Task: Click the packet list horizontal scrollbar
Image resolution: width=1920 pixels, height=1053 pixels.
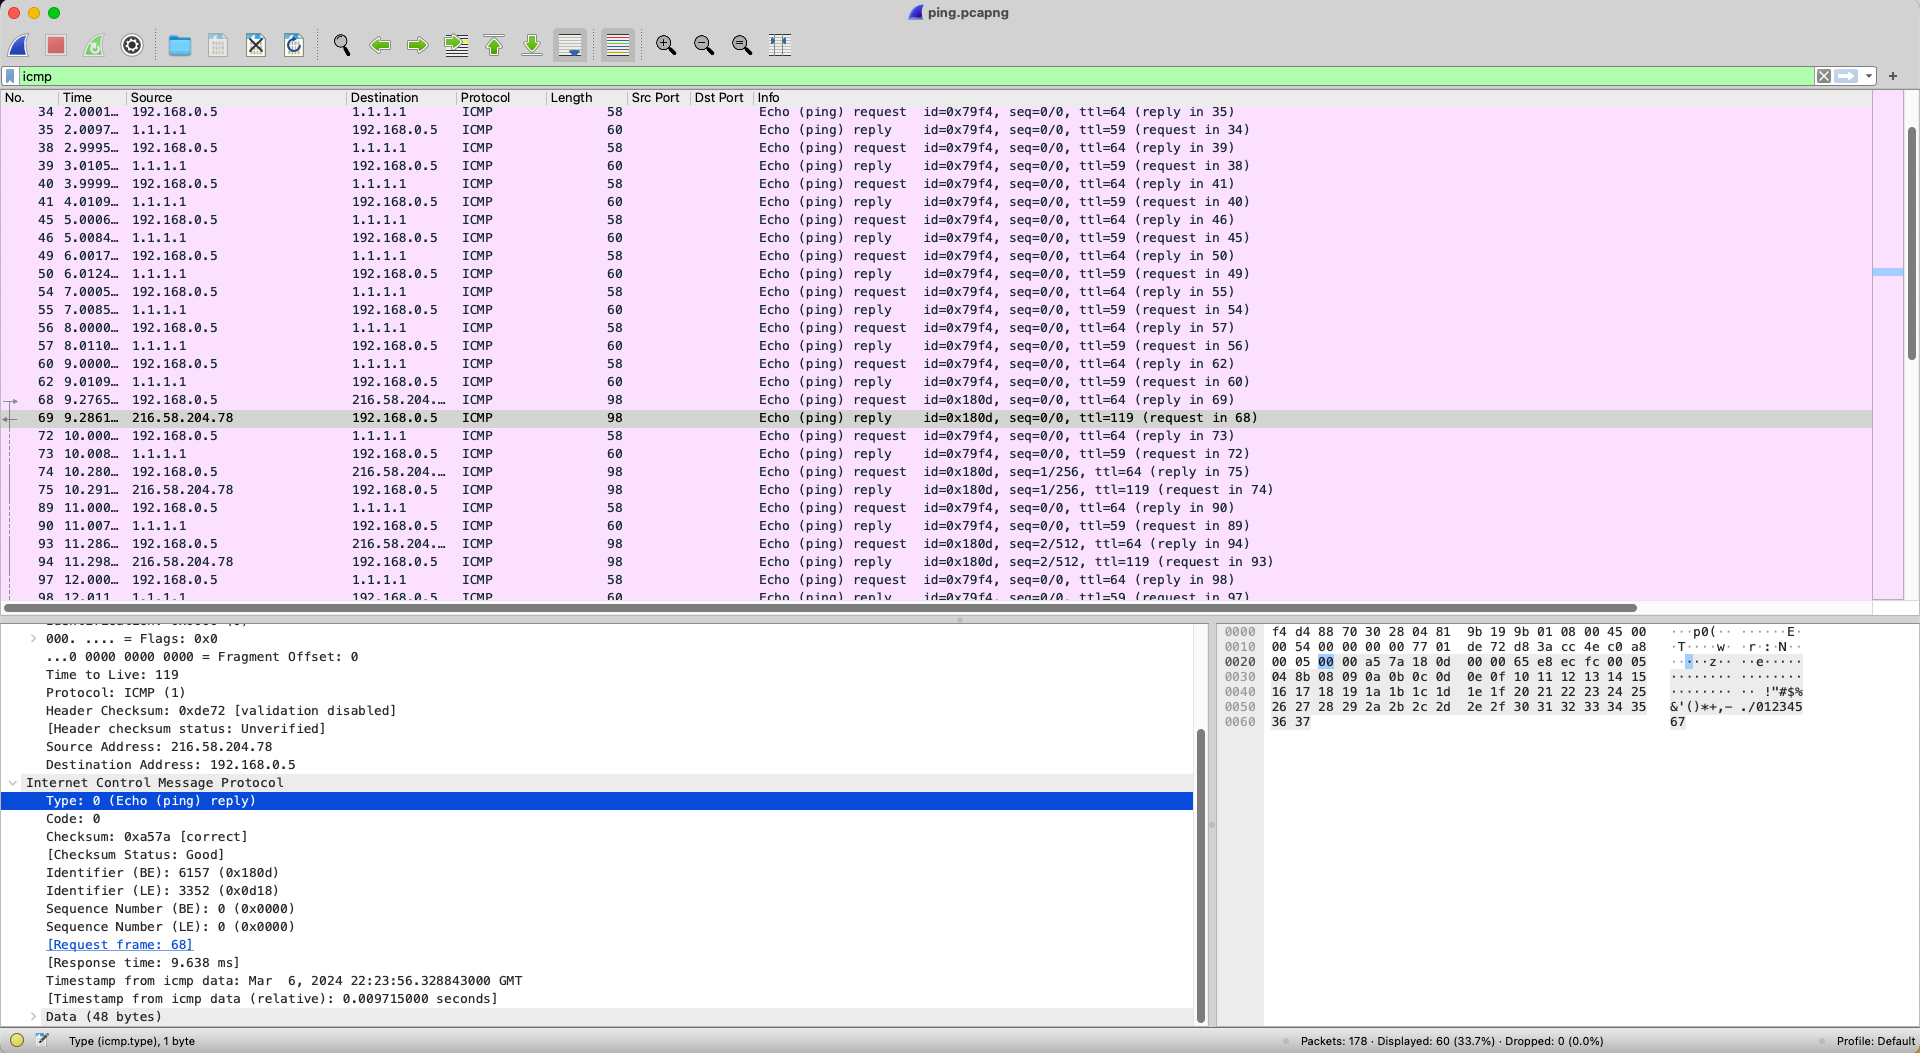Action: click(x=820, y=607)
